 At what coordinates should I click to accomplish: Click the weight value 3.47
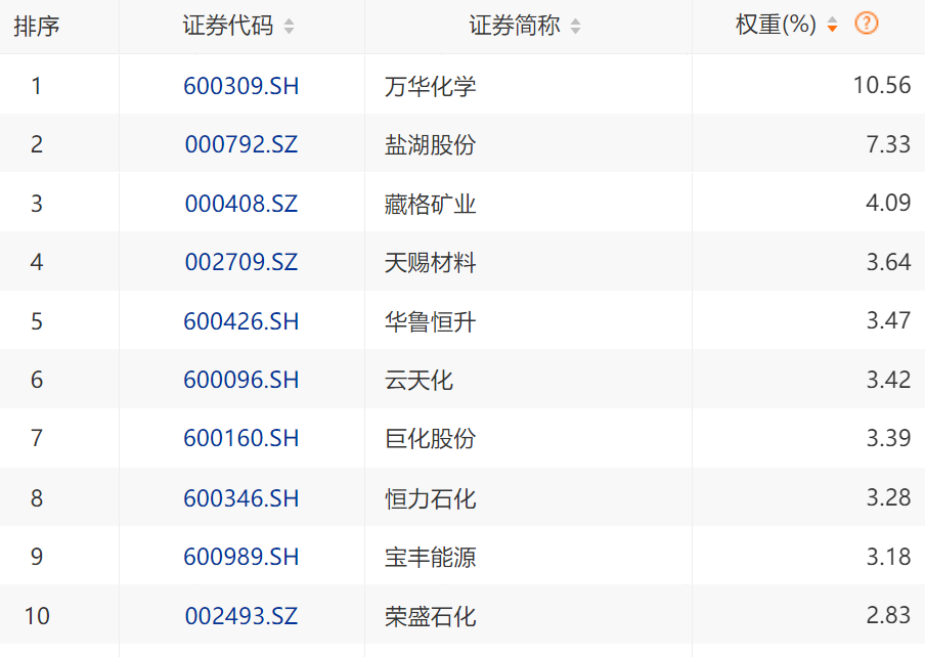point(888,320)
